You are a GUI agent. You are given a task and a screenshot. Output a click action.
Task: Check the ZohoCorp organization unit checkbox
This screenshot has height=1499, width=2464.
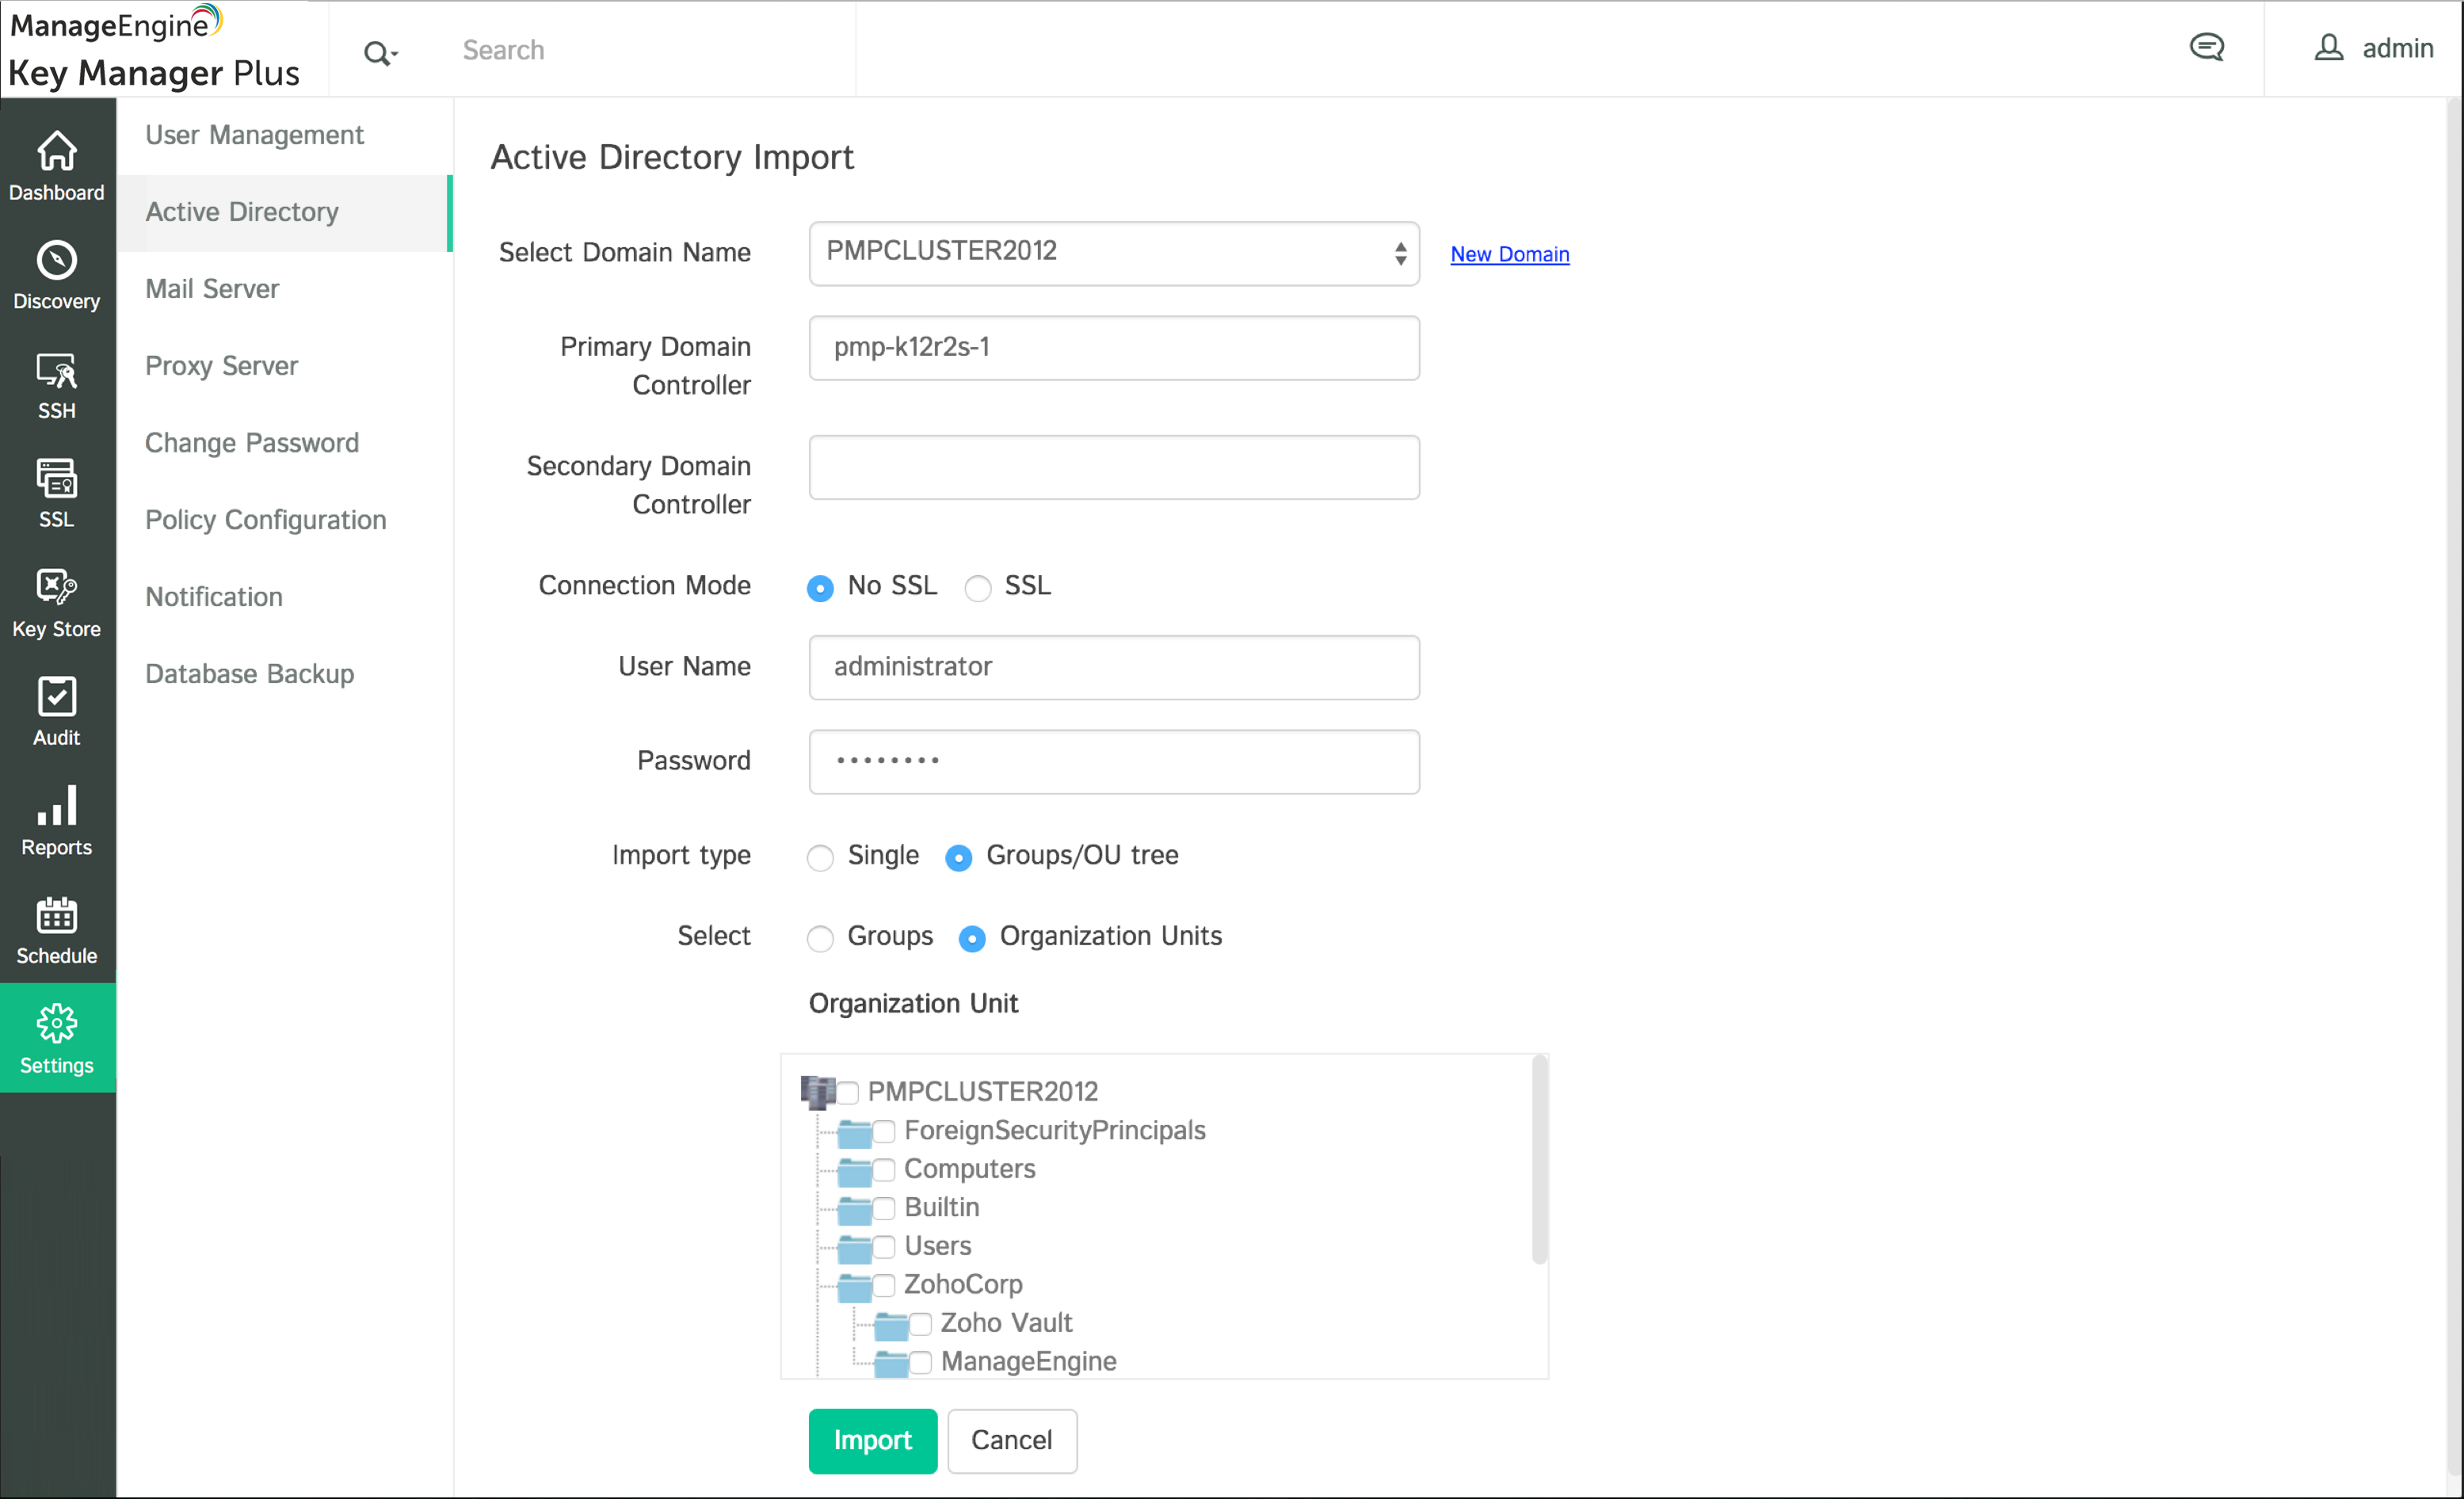tap(884, 1285)
